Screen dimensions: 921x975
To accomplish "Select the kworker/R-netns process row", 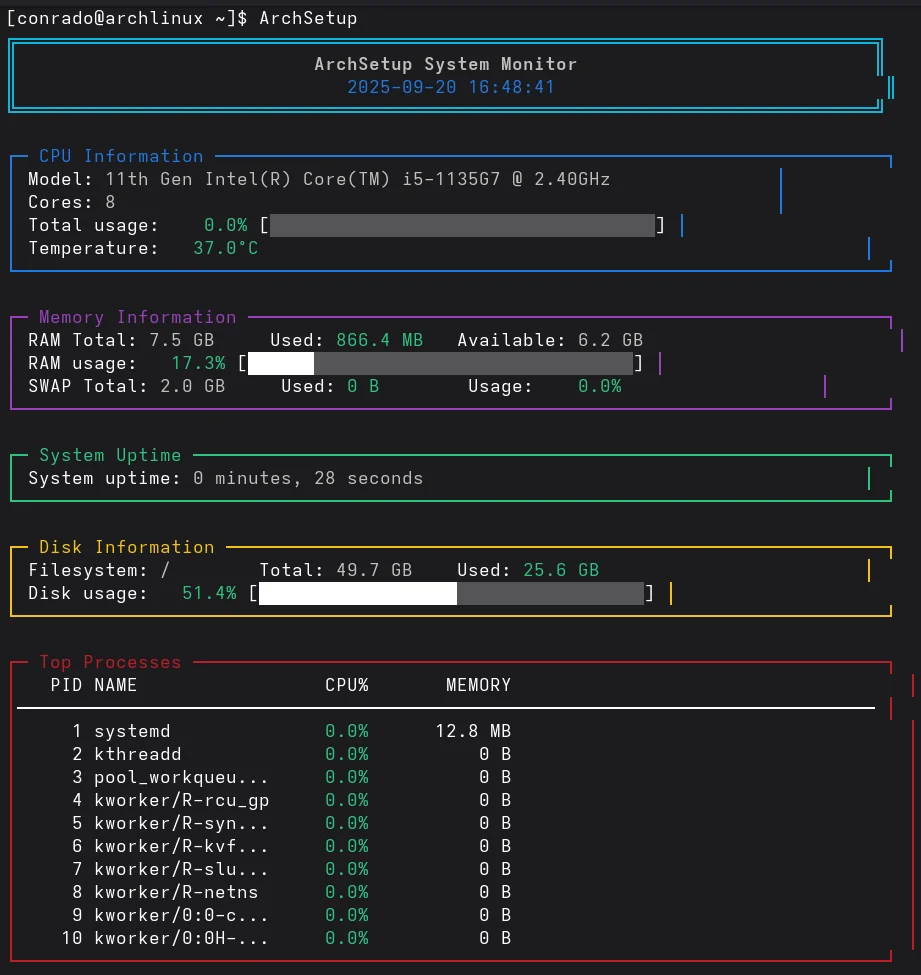I will pyautogui.click(x=176, y=892).
